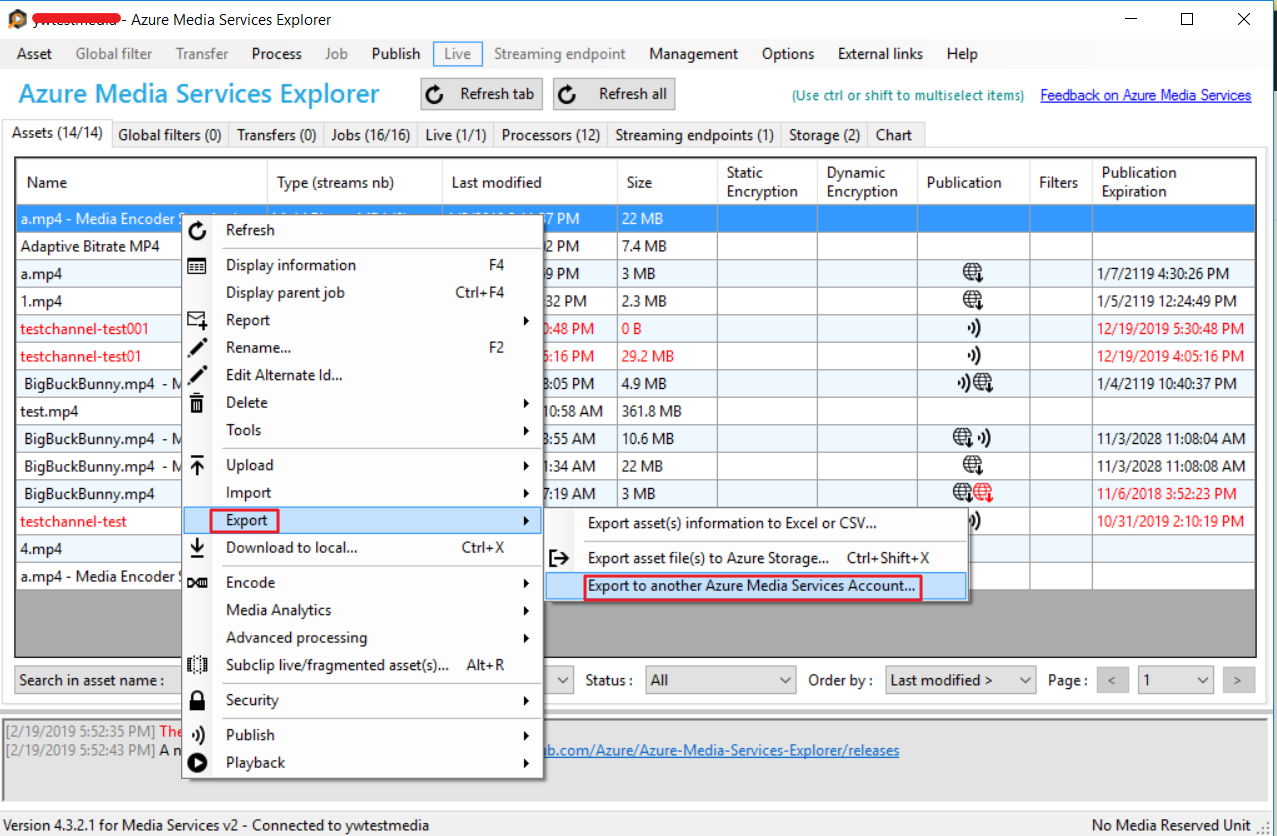Switch to the Streaming endpoints tab

click(x=694, y=135)
